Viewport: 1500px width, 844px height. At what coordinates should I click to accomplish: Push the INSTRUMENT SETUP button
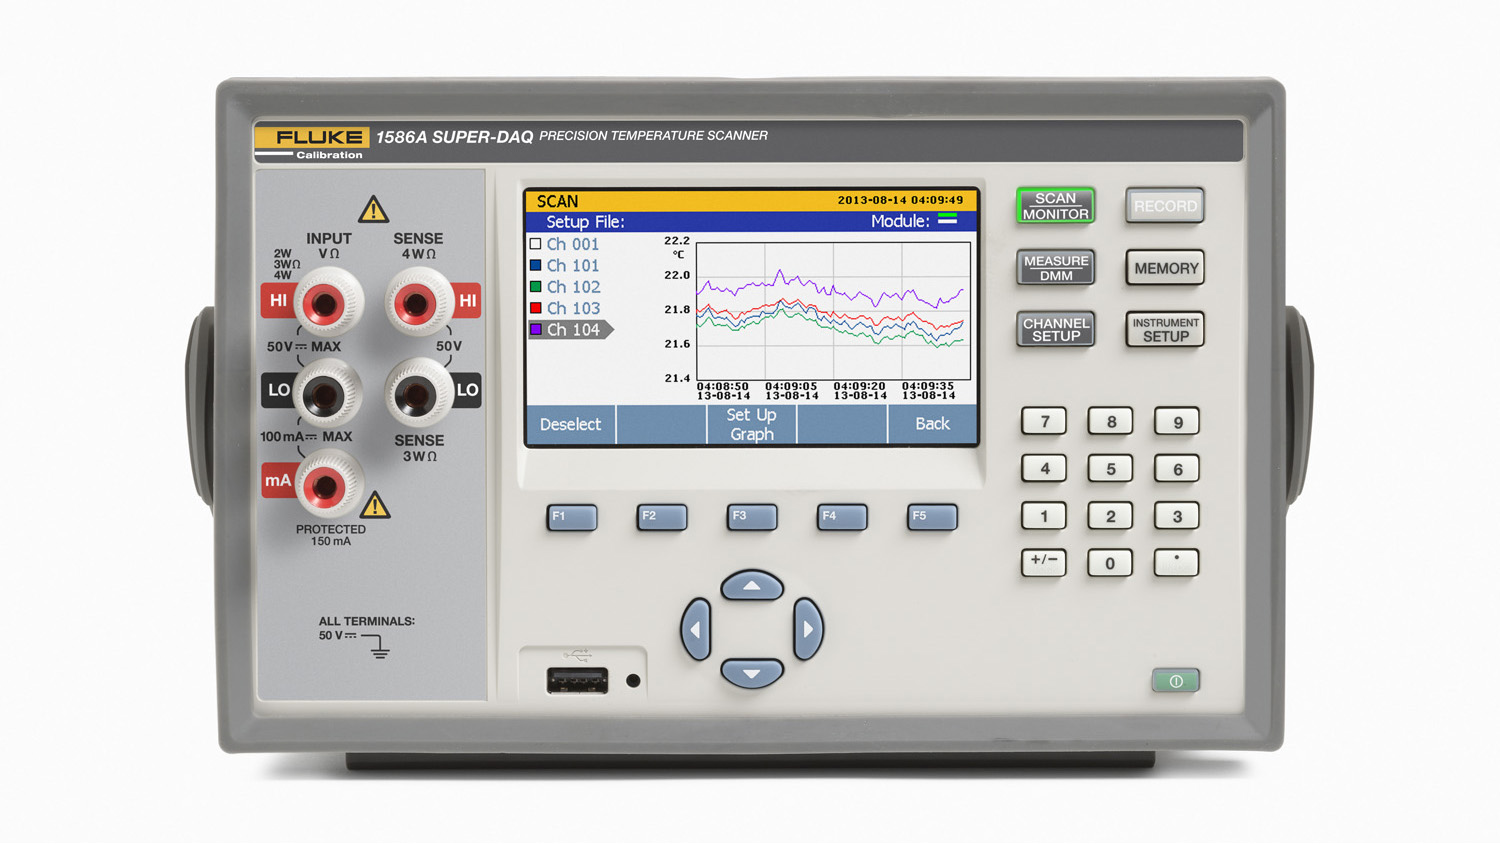1165,329
